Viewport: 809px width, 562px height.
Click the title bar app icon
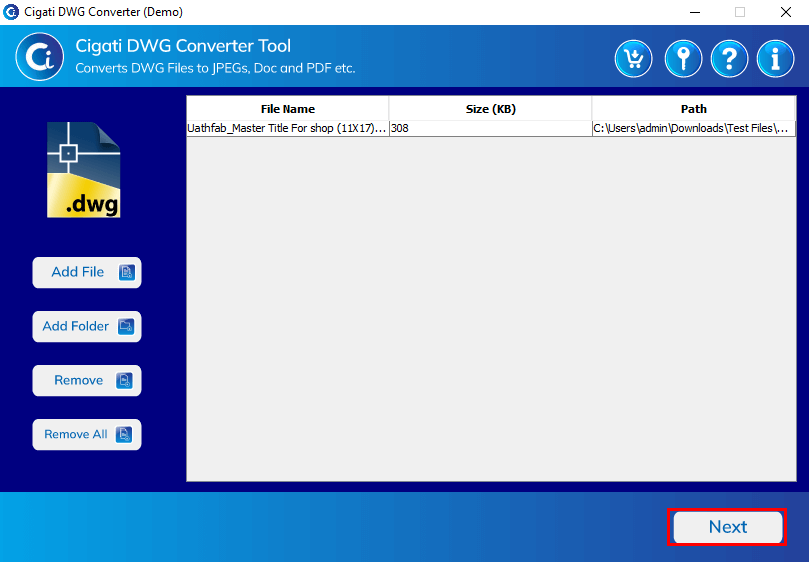click(x=11, y=12)
